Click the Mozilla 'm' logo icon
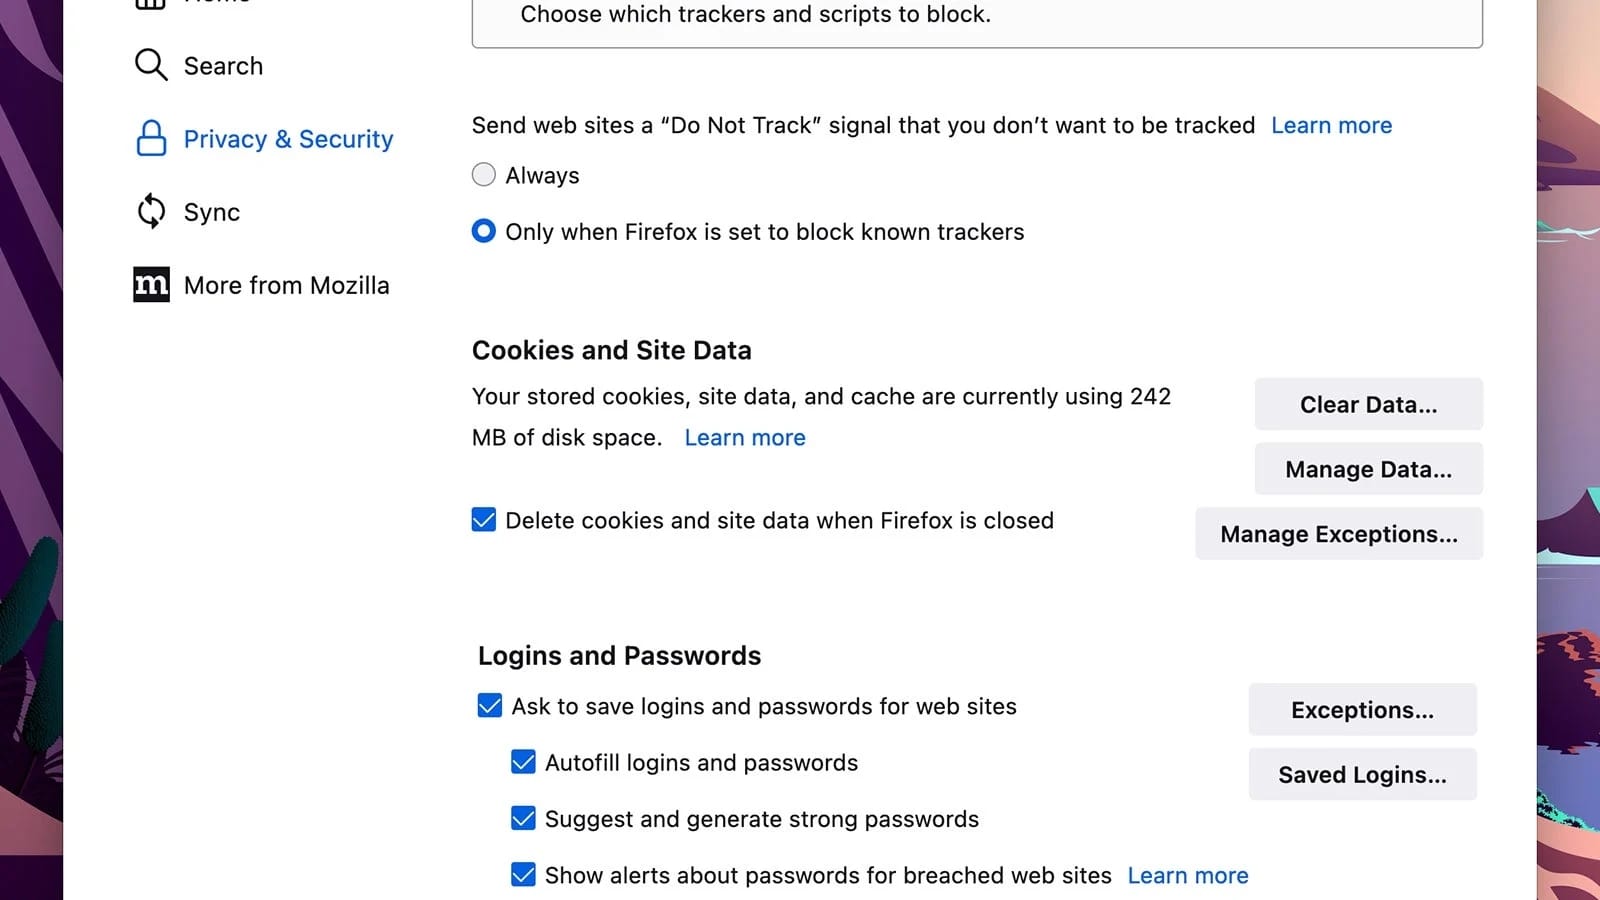The image size is (1600, 900). coord(150,284)
